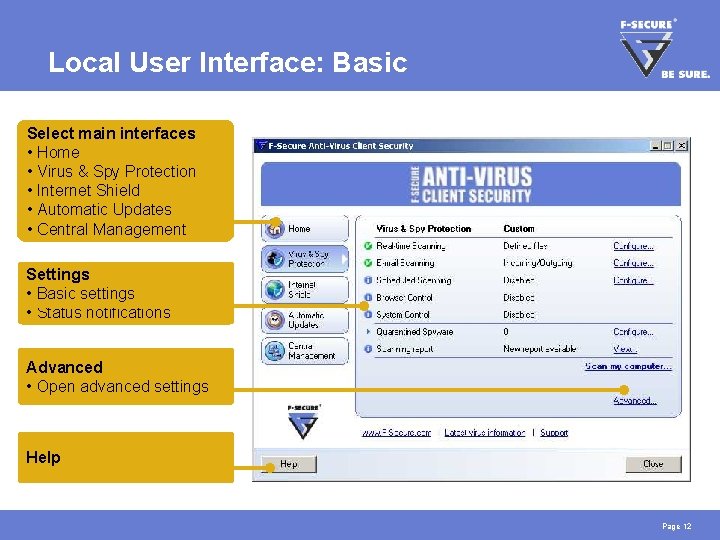Switch to the Home tab
This screenshot has width=720, height=540.
tap(305, 228)
